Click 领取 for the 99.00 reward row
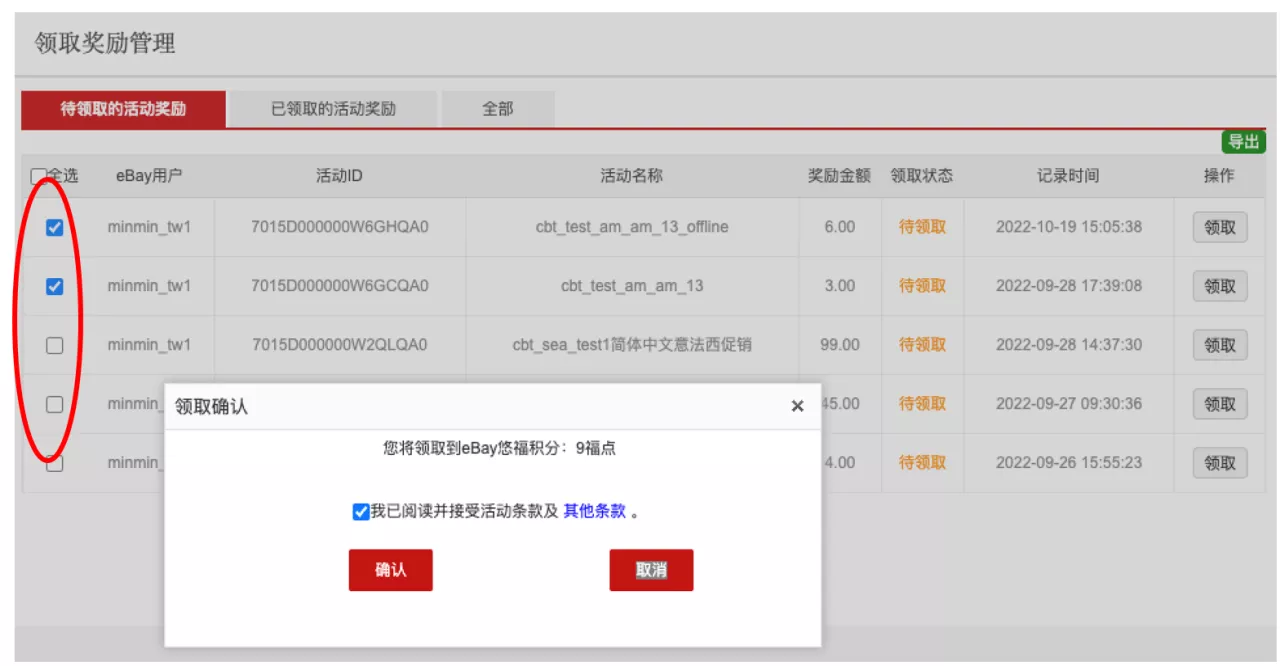1280x666 pixels. click(x=1218, y=345)
